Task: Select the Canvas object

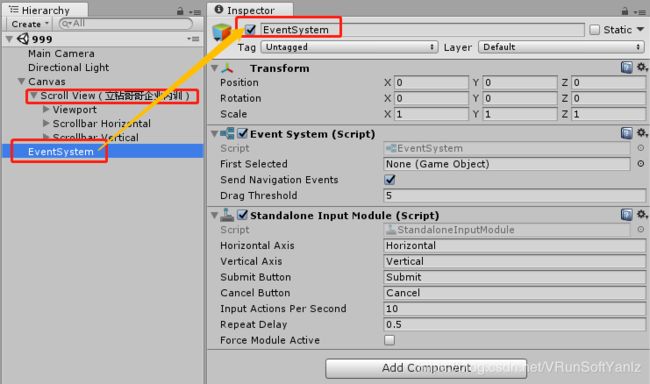Action: [x=46, y=81]
